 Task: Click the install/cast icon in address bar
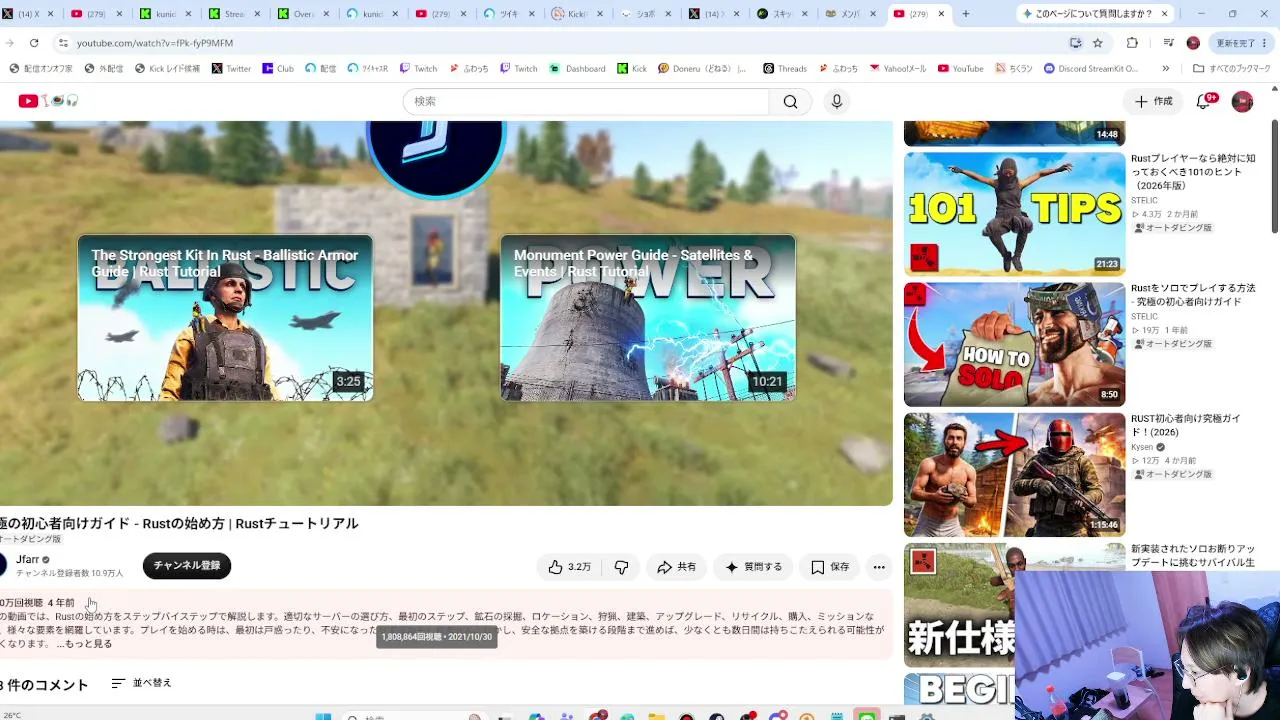pyautogui.click(x=1076, y=43)
